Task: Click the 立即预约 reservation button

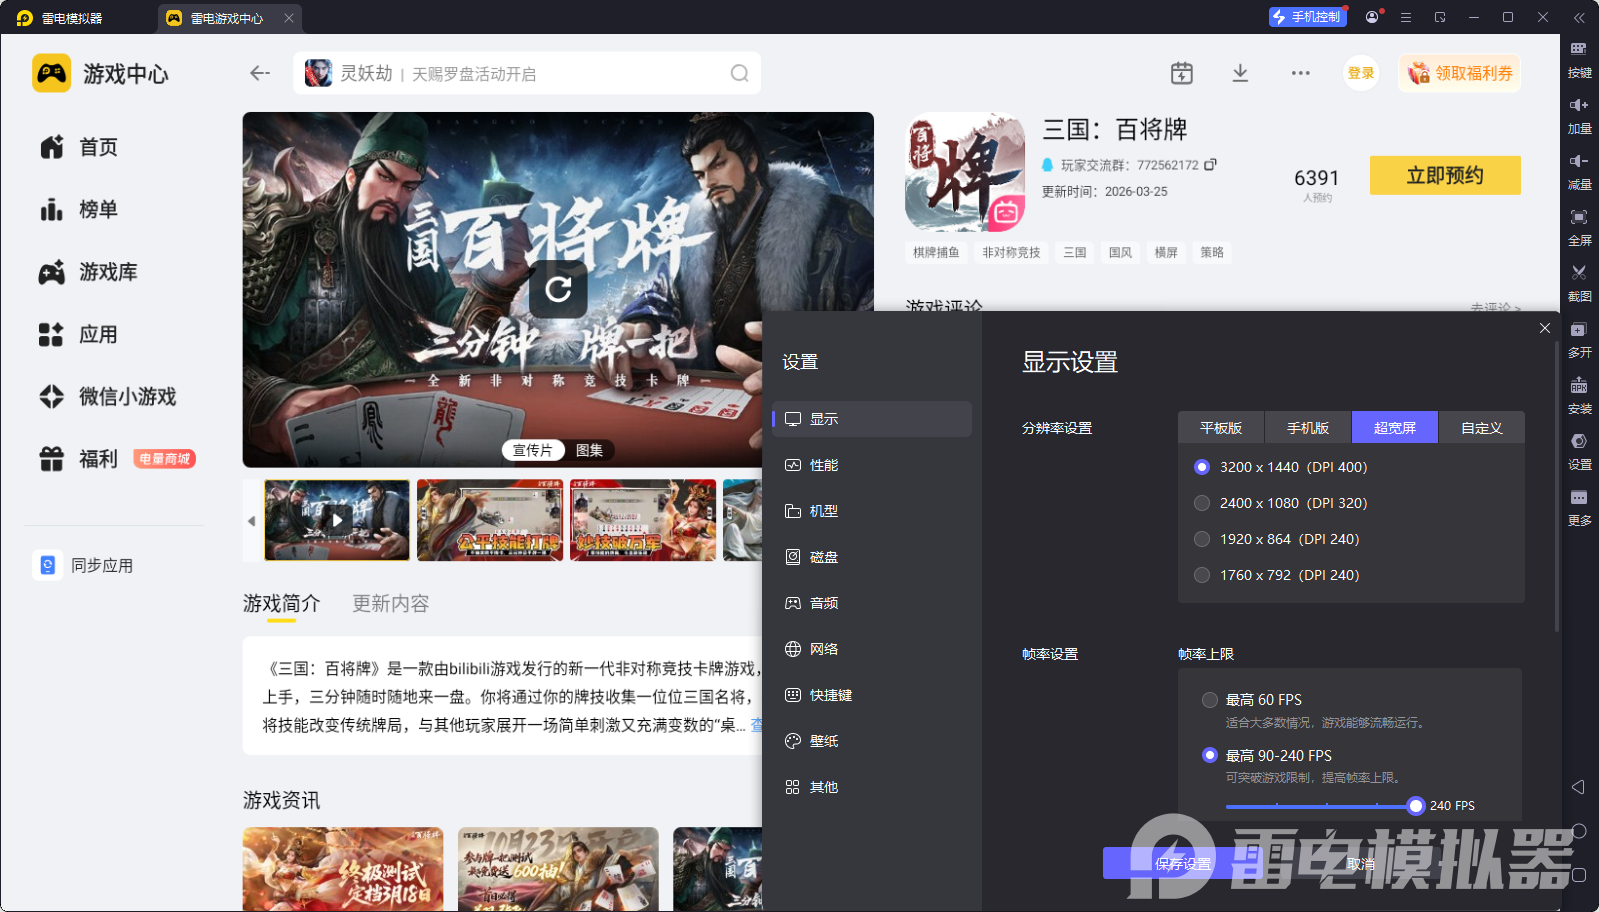Action: [x=1444, y=176]
